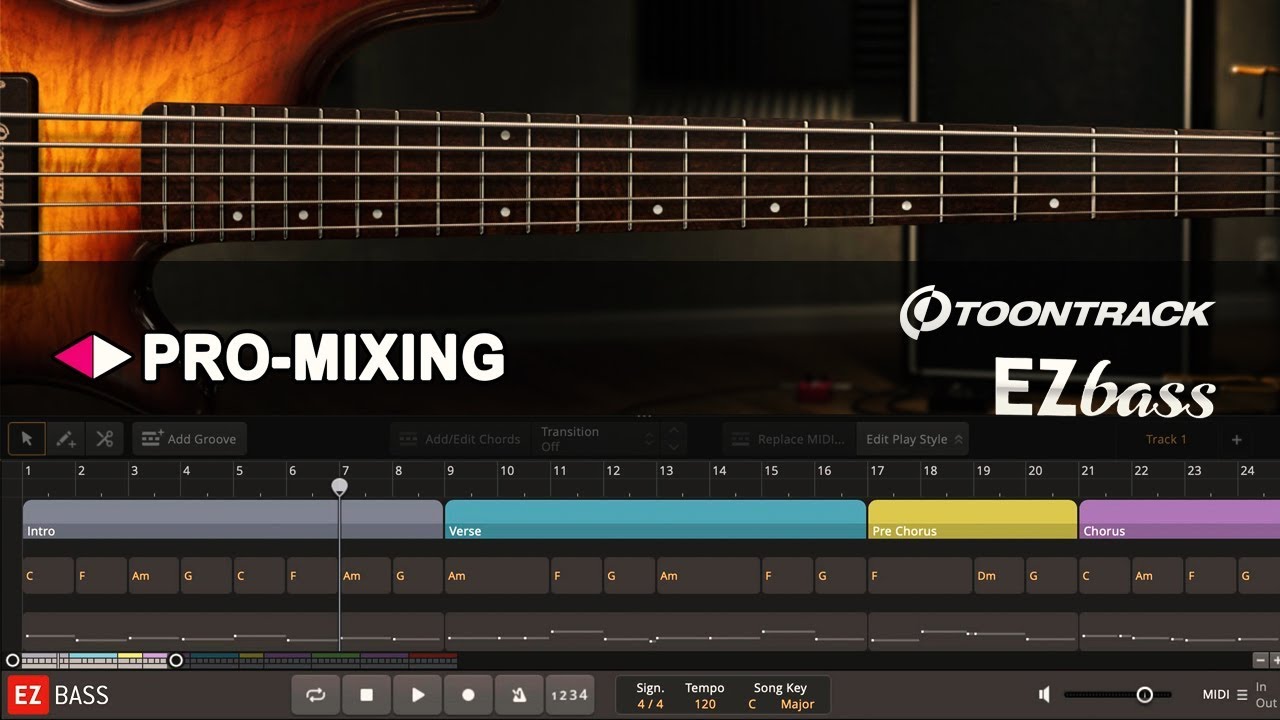Mute output with the speaker icon
The height and width of the screenshot is (720, 1280).
coord(1044,695)
